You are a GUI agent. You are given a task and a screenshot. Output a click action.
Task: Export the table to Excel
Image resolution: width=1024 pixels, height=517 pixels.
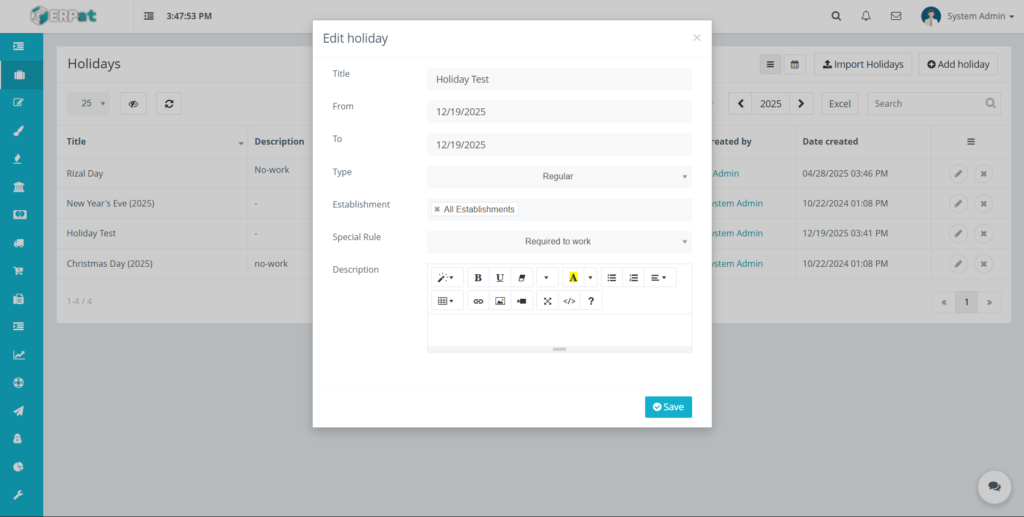point(840,103)
